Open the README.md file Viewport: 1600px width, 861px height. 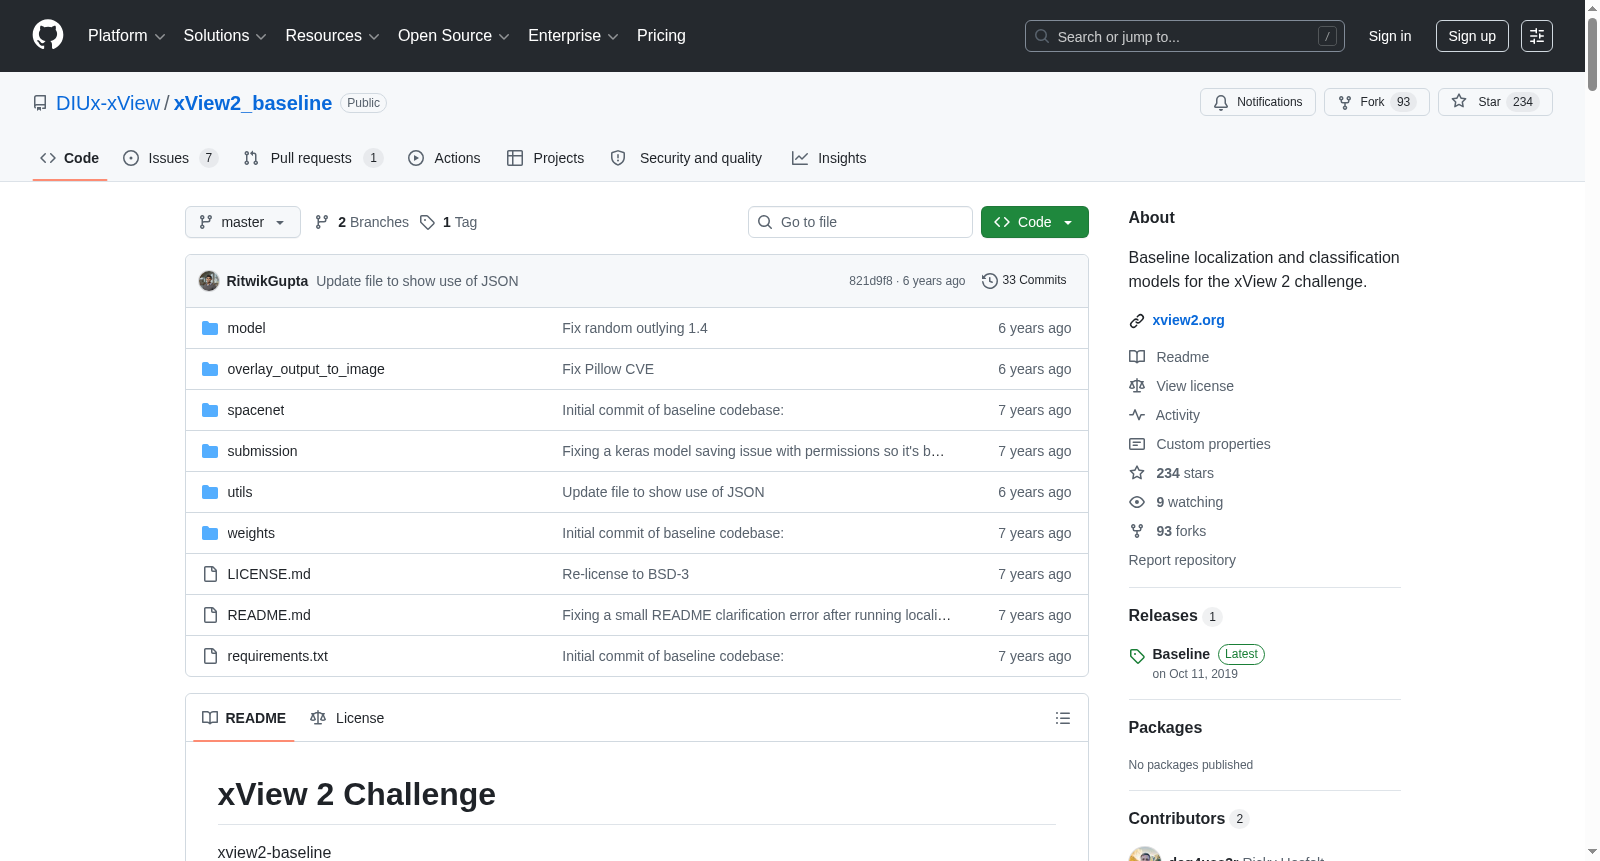tap(269, 615)
